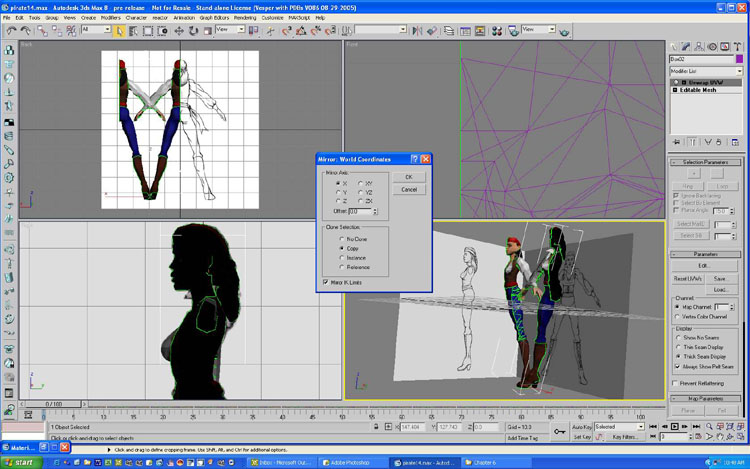Enable the Prevent Reflattening checkbox

[x=677, y=383]
